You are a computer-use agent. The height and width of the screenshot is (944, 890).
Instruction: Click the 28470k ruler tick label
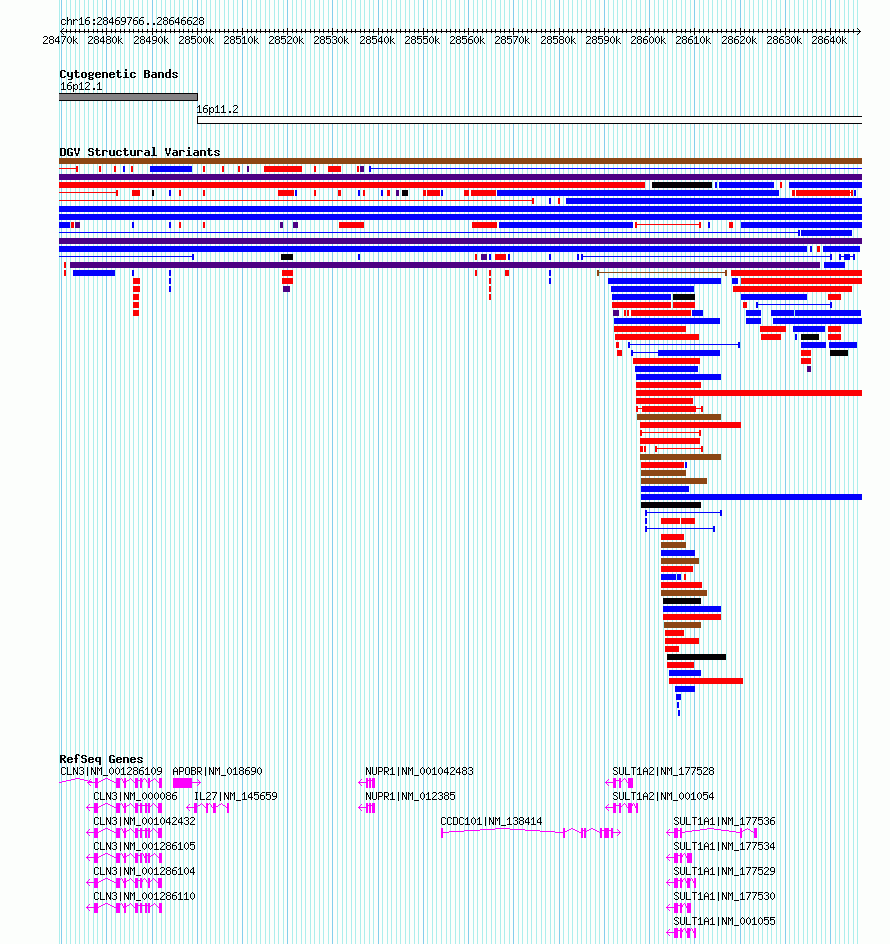[x=60, y=40]
